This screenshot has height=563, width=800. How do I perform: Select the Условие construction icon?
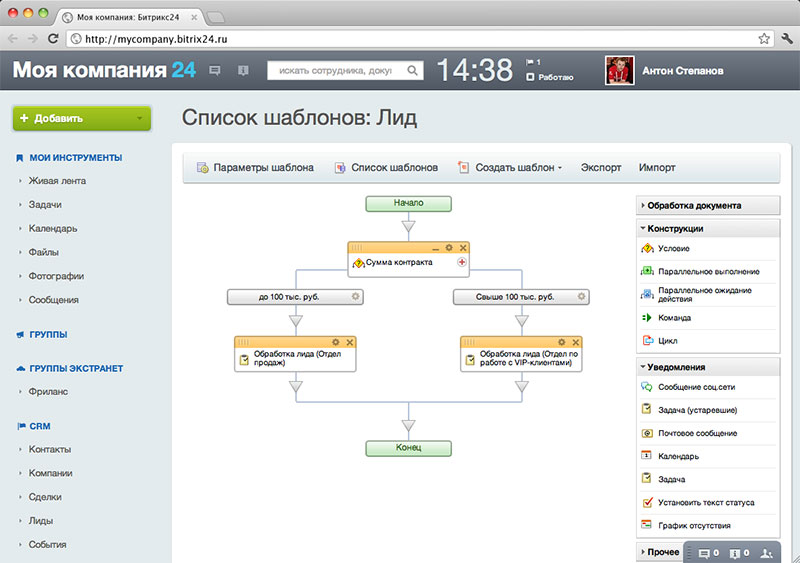(647, 249)
